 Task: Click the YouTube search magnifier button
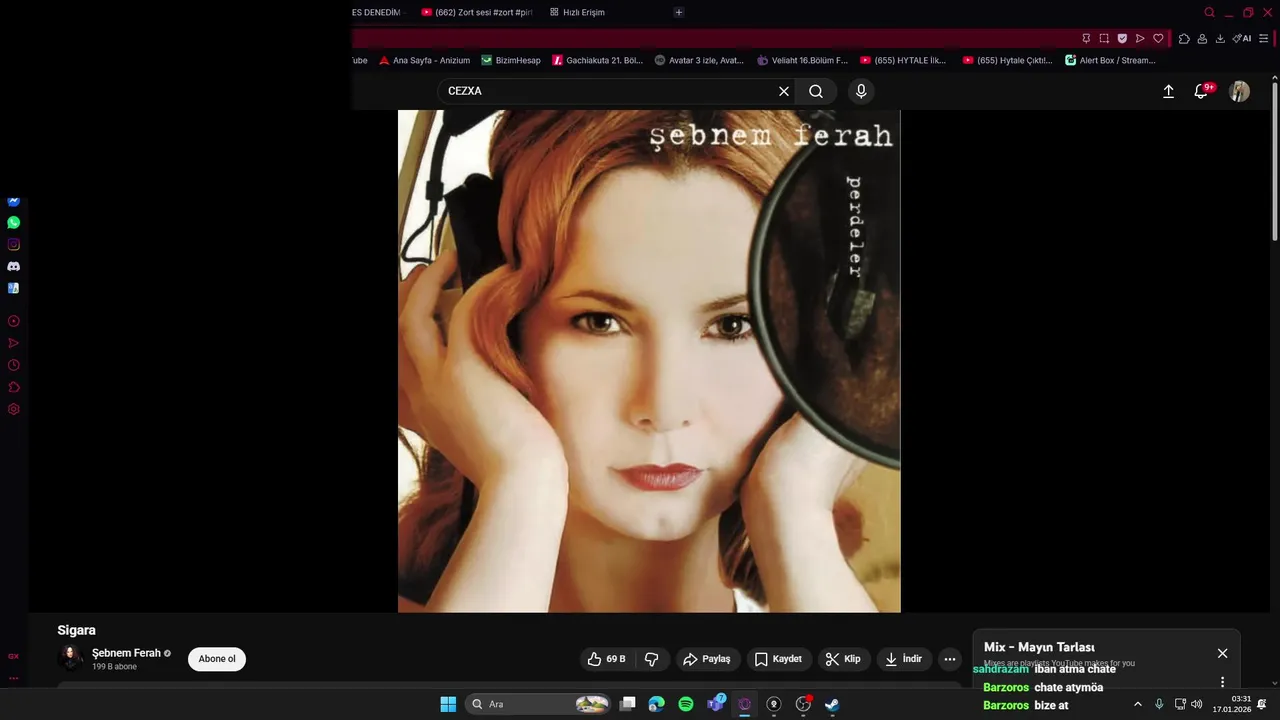point(816,91)
